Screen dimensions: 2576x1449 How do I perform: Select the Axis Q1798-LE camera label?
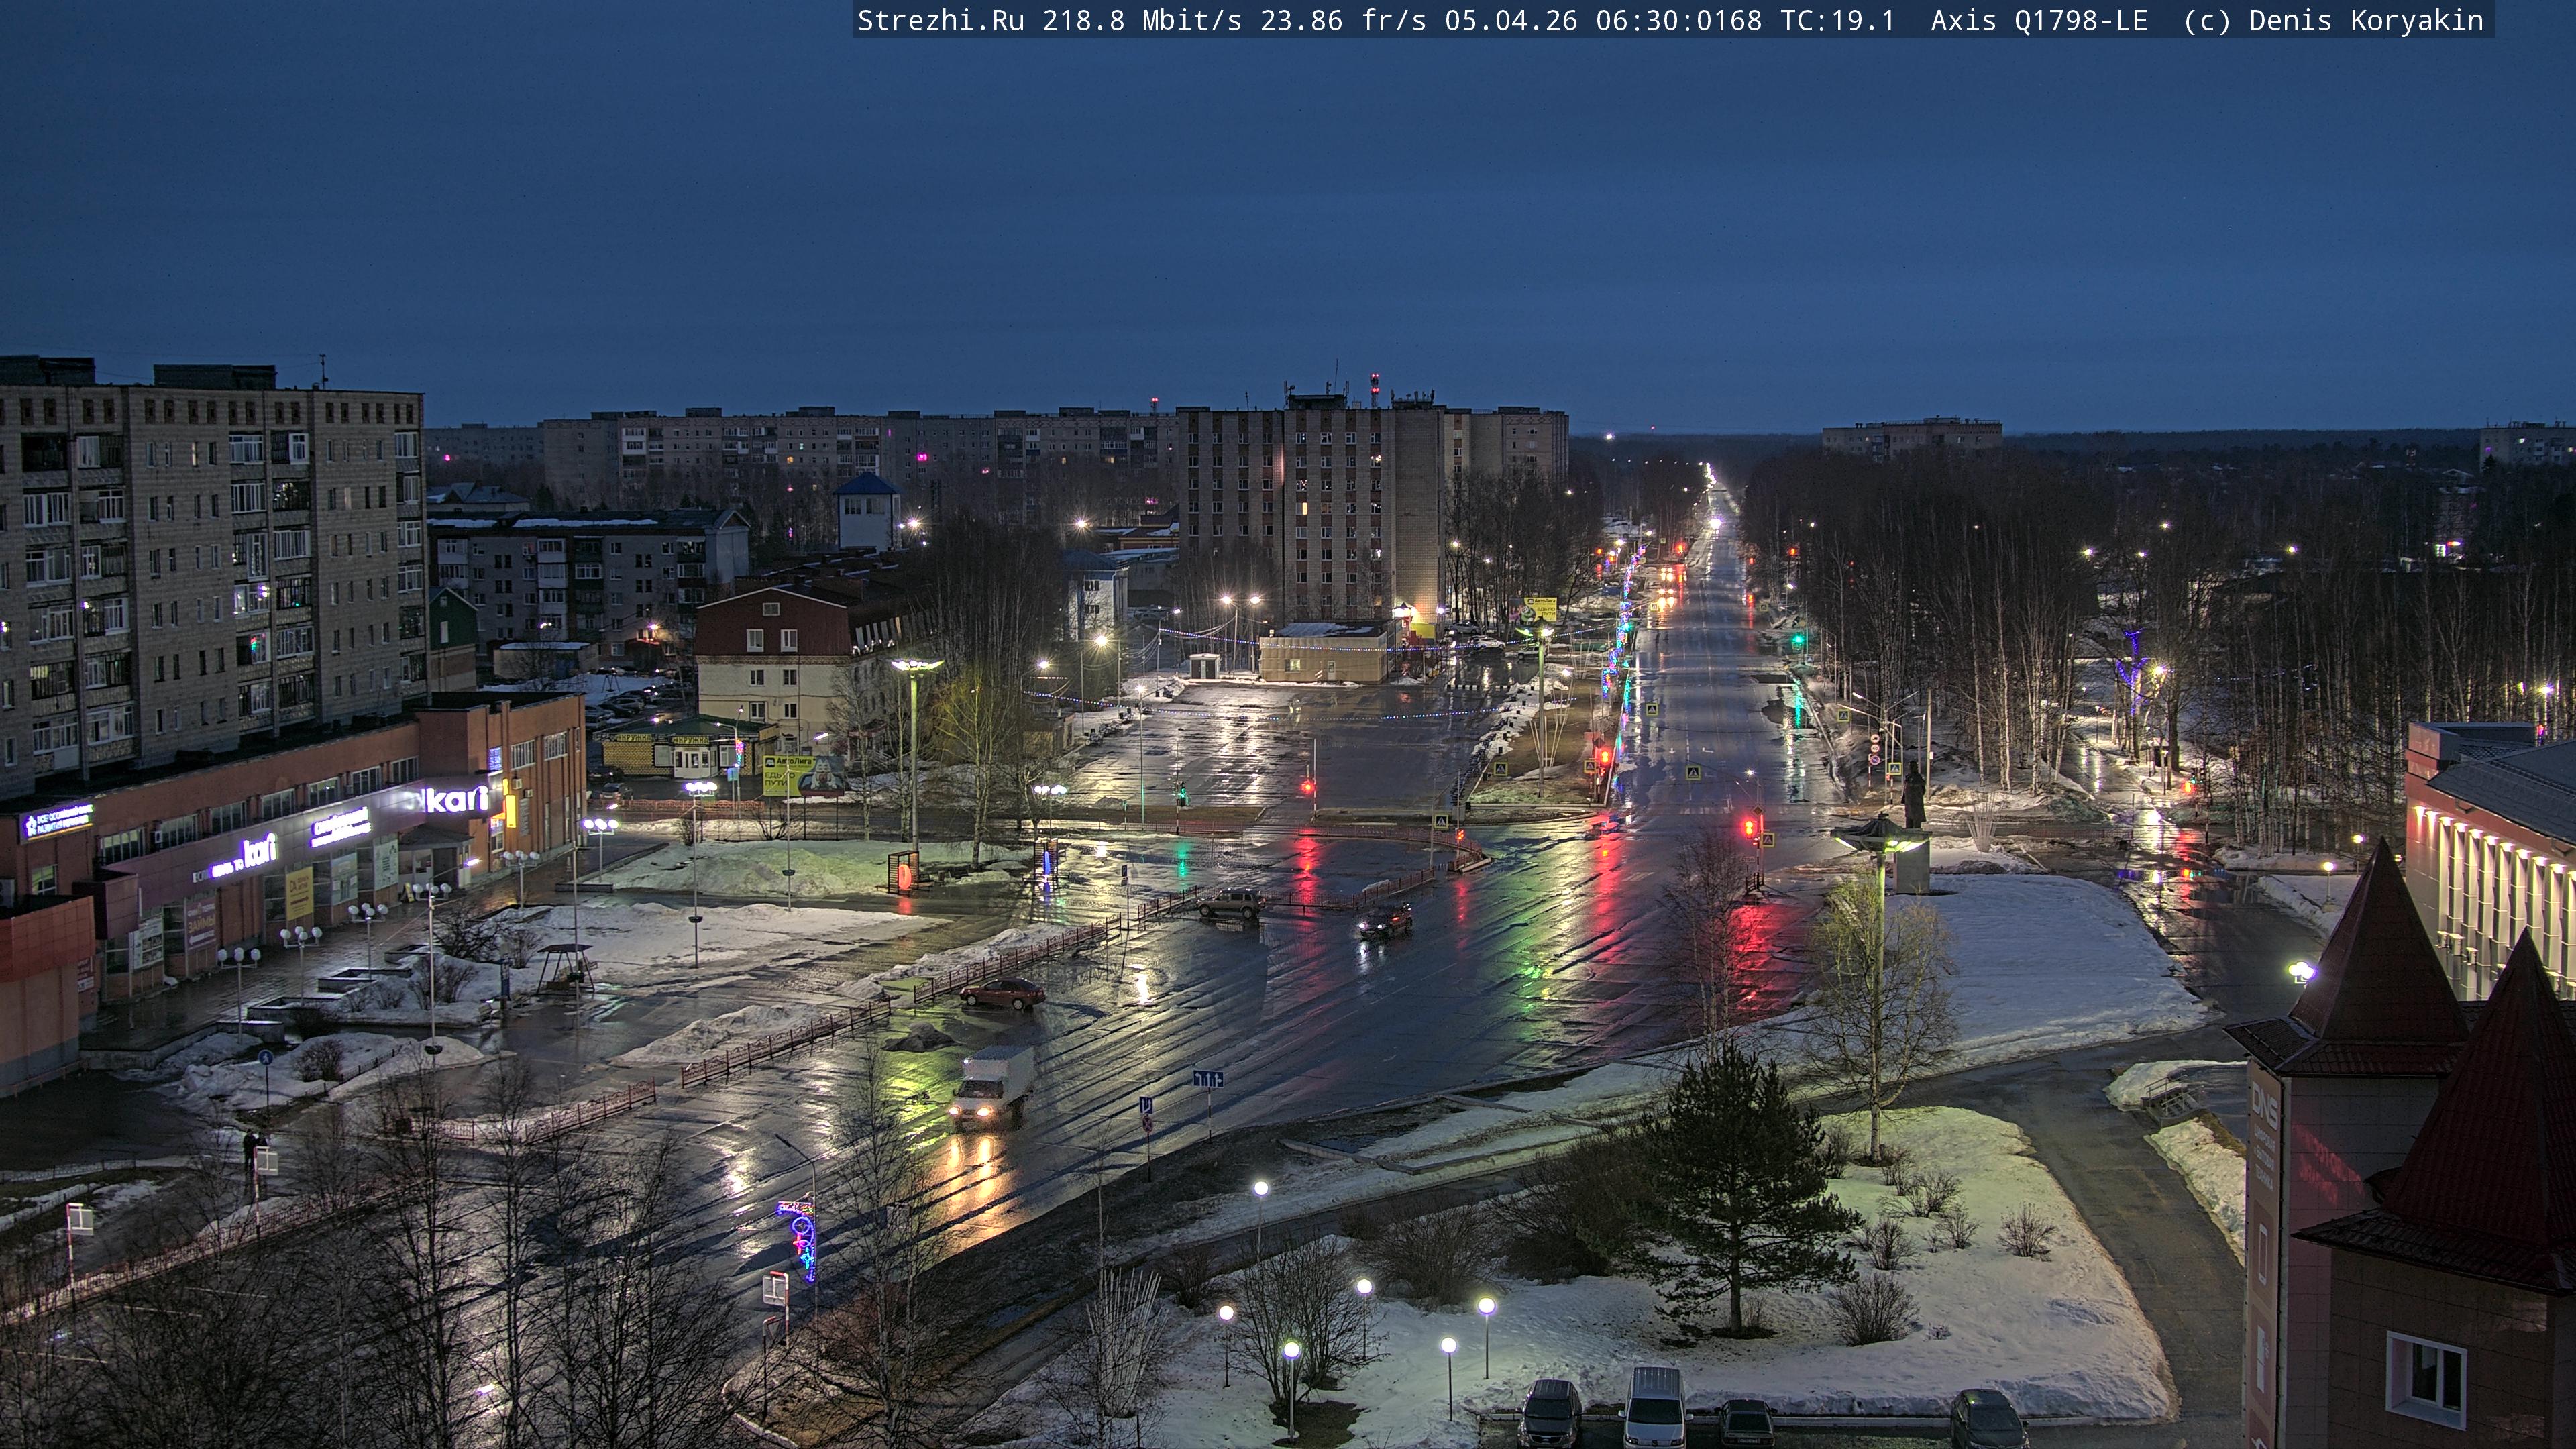(x=2038, y=20)
